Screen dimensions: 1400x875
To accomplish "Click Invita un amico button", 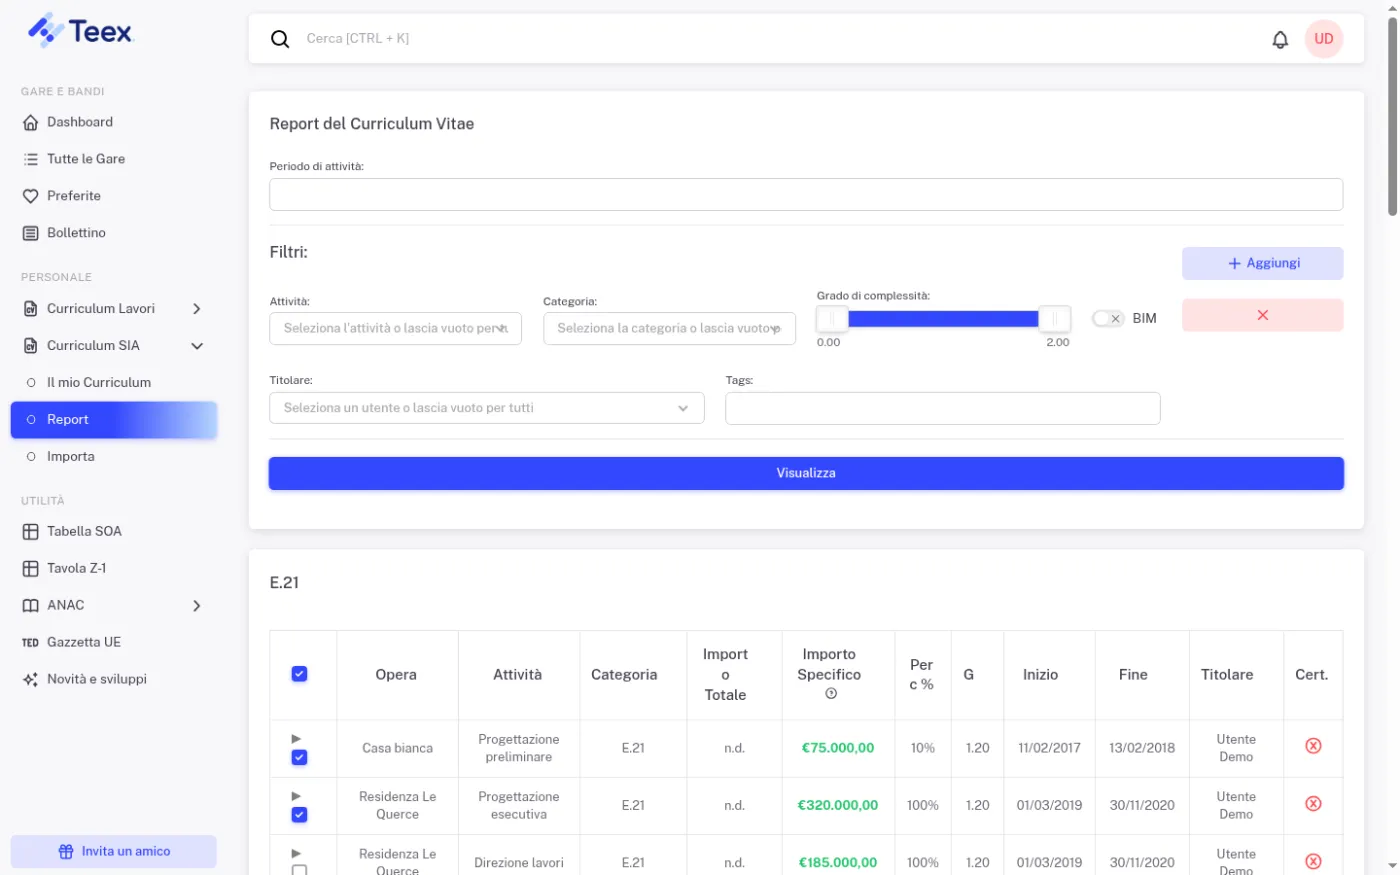I will 114,852.
